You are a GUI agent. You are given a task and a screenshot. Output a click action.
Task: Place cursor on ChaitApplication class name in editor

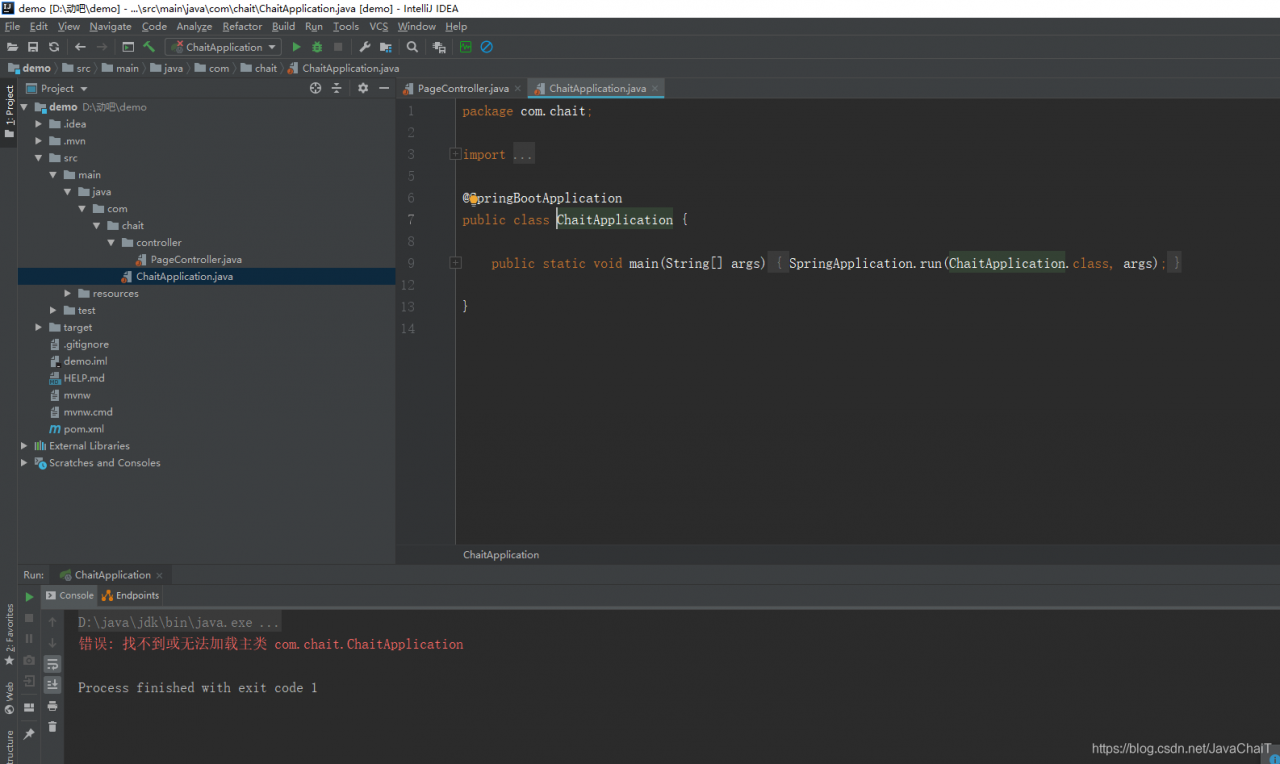click(615, 220)
